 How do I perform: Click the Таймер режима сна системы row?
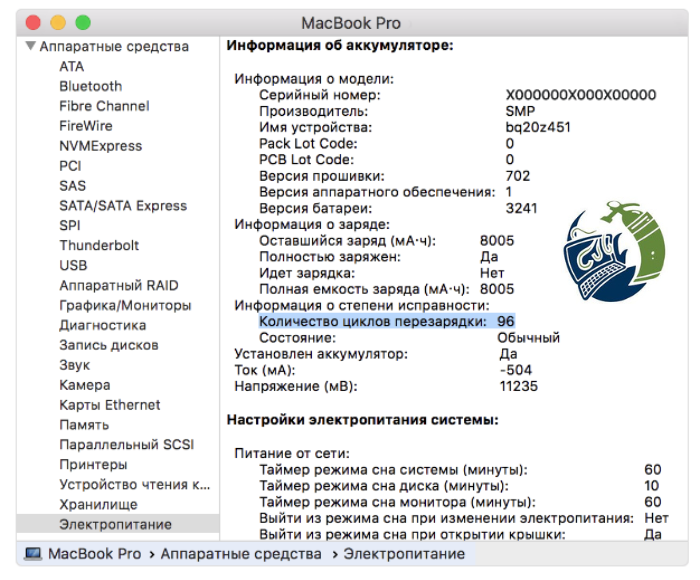click(460, 470)
